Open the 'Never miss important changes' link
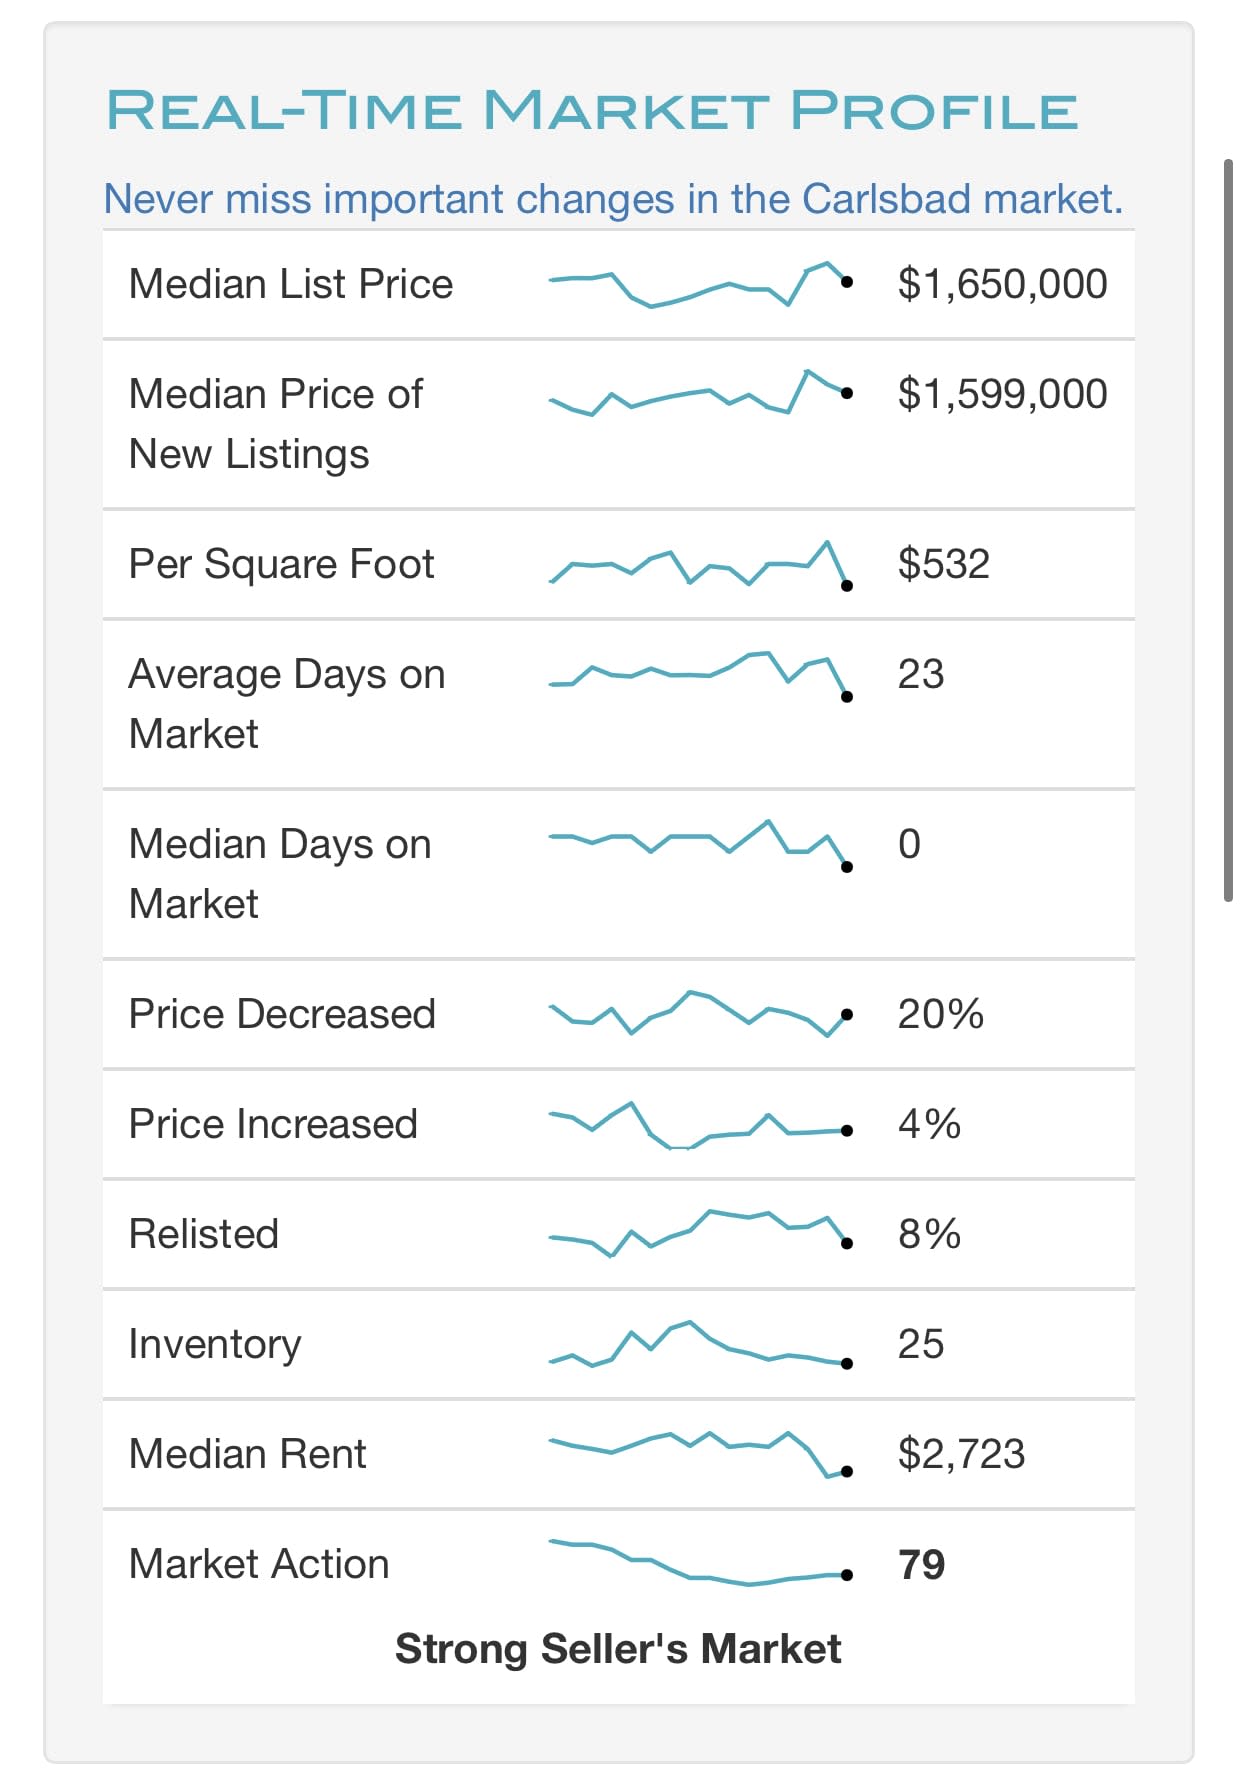This screenshot has width=1242, height=1775. tap(613, 199)
